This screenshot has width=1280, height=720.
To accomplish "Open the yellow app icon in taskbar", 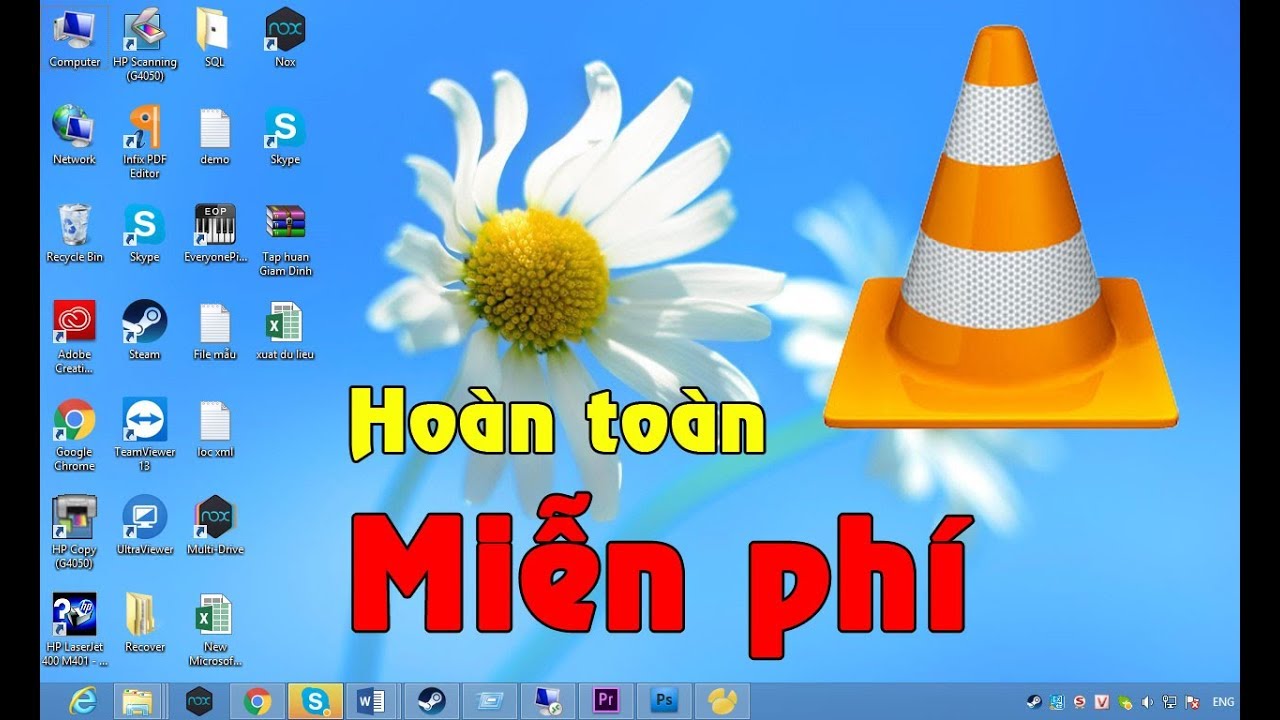I will (722, 701).
